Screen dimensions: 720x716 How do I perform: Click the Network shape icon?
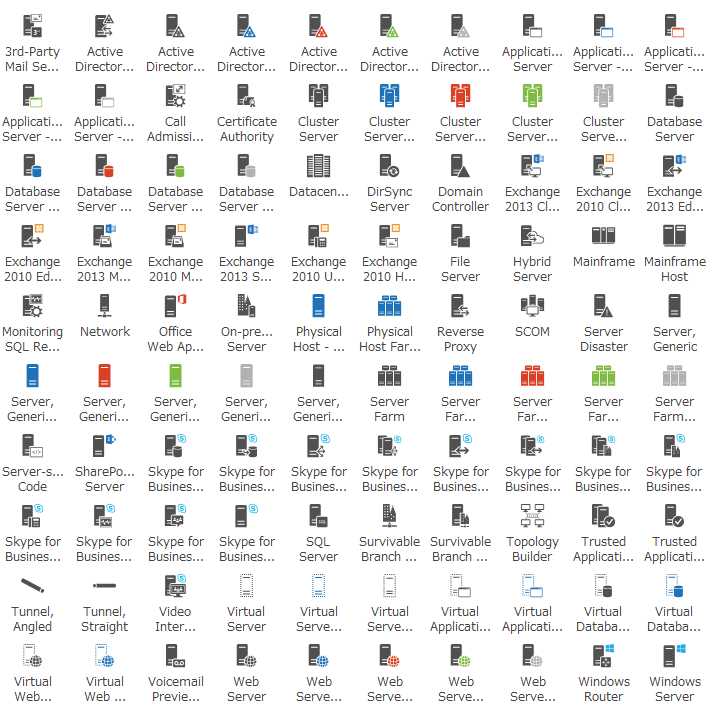pyautogui.click(x=104, y=307)
